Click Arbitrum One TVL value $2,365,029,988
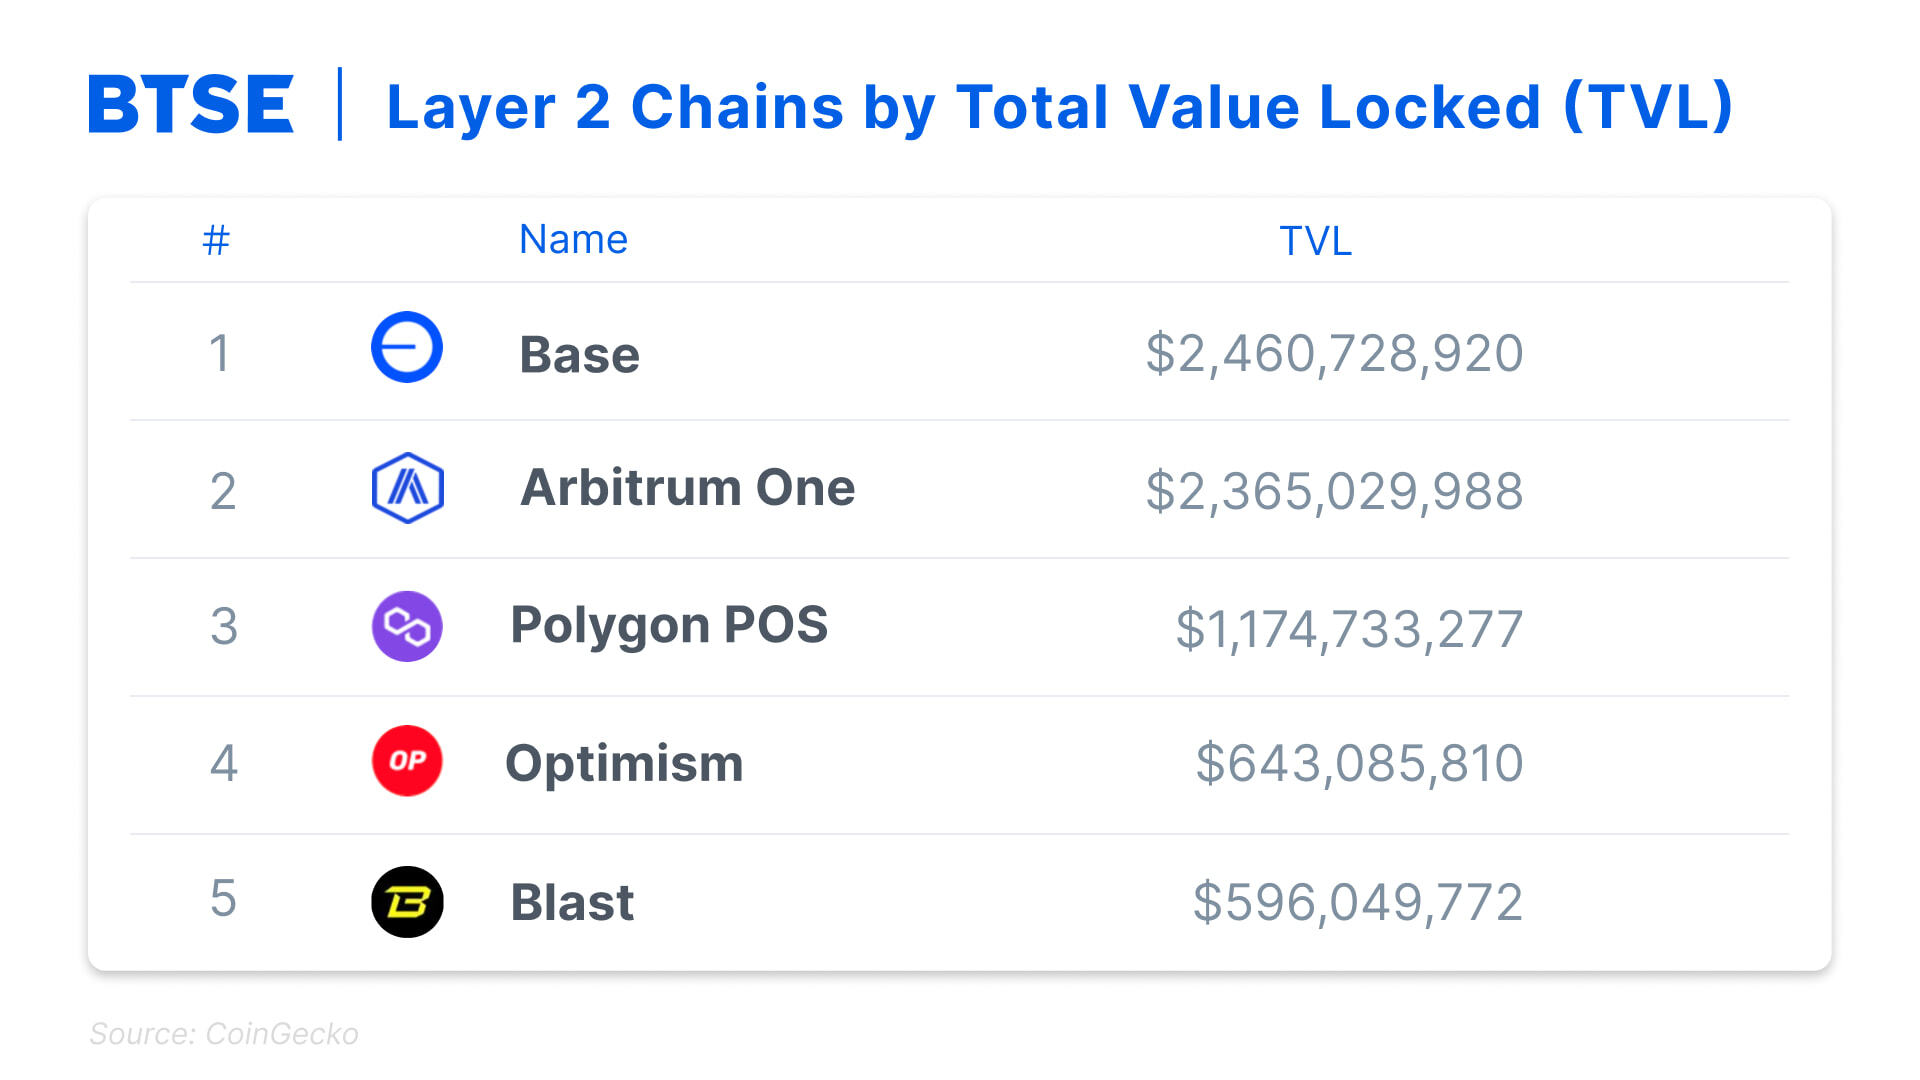 tap(1334, 491)
